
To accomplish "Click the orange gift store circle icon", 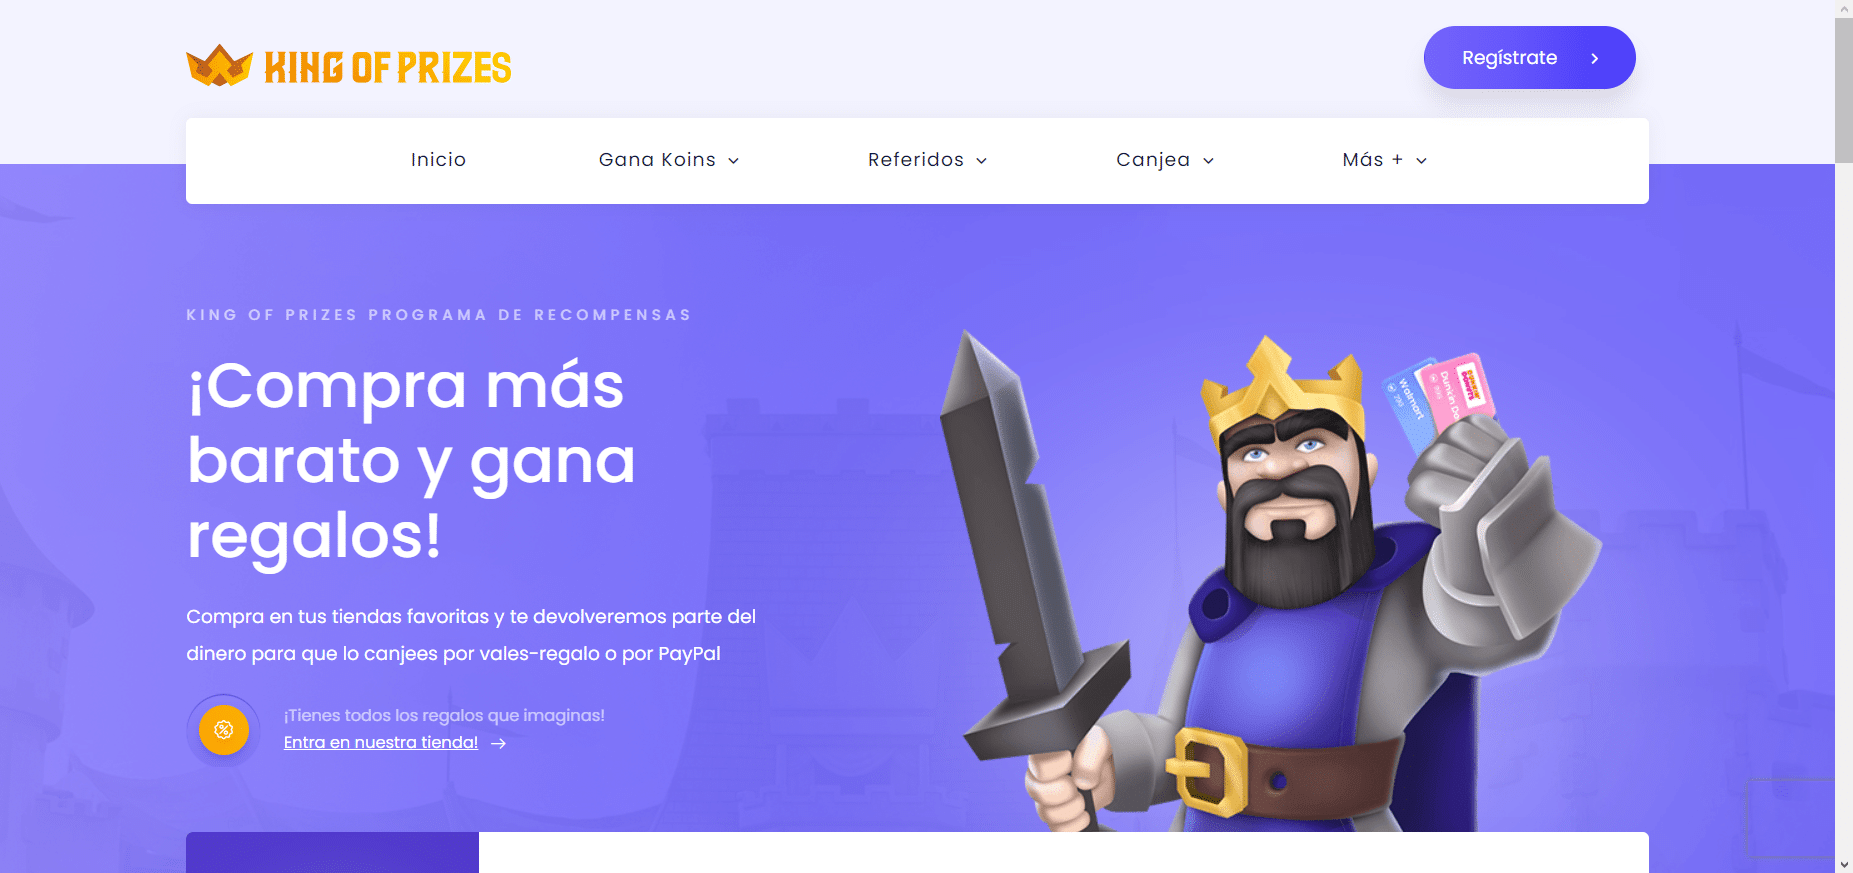I will pyautogui.click(x=224, y=730).
